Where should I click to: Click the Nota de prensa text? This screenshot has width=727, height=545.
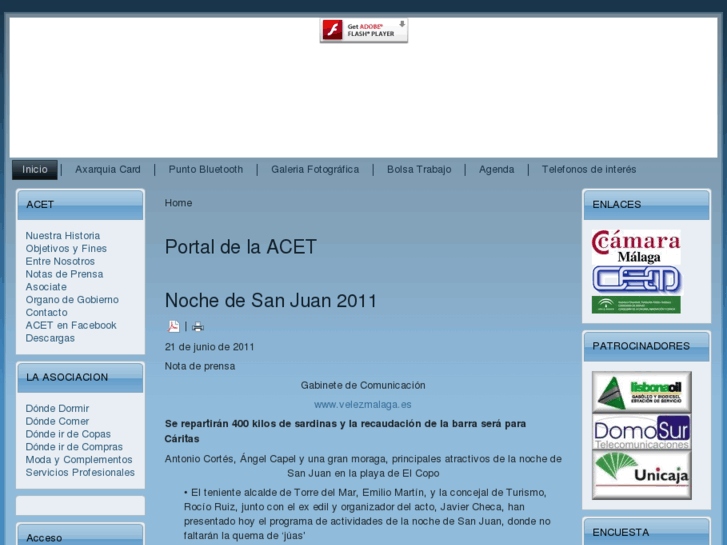click(200, 366)
